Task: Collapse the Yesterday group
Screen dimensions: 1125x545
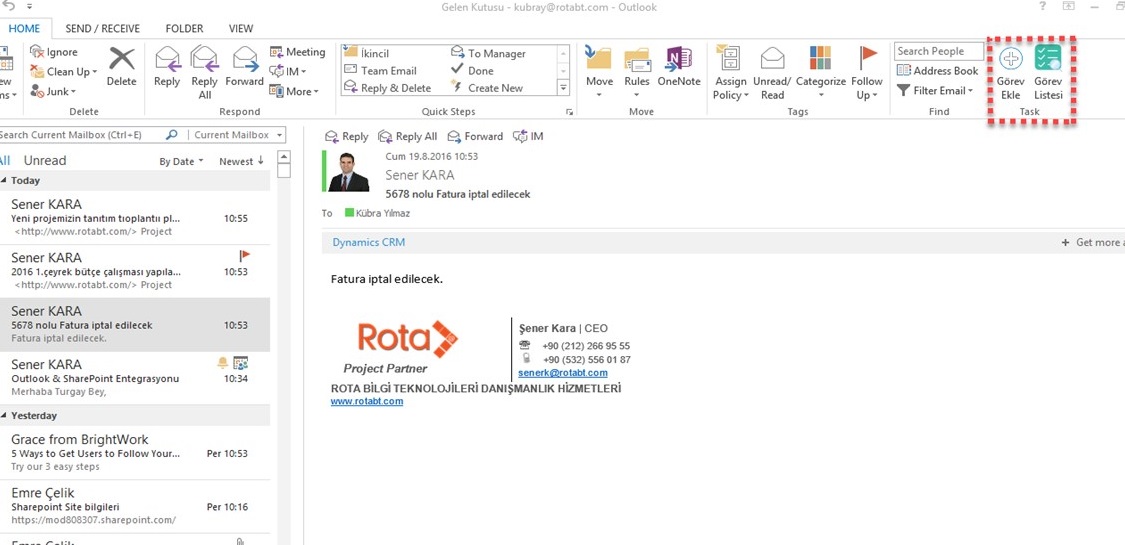Action: pyautogui.click(x=4, y=416)
